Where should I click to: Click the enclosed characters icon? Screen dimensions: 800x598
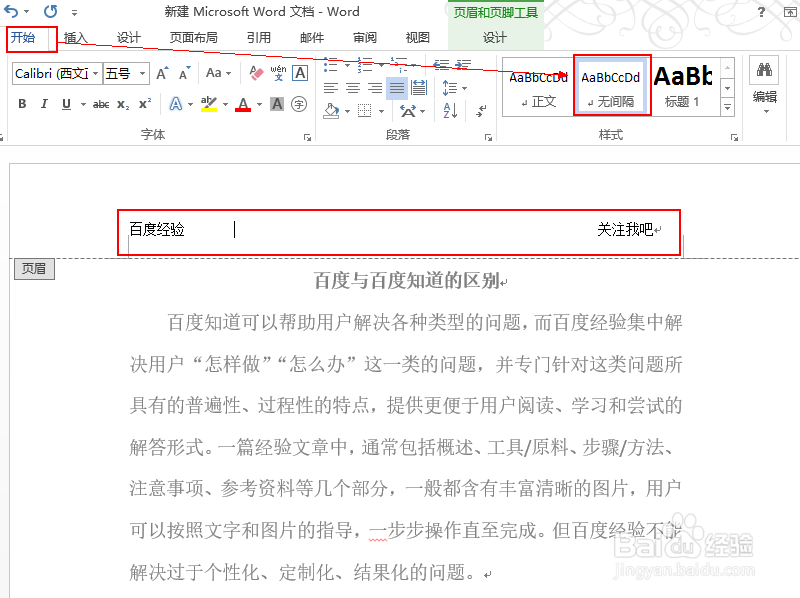(299, 104)
